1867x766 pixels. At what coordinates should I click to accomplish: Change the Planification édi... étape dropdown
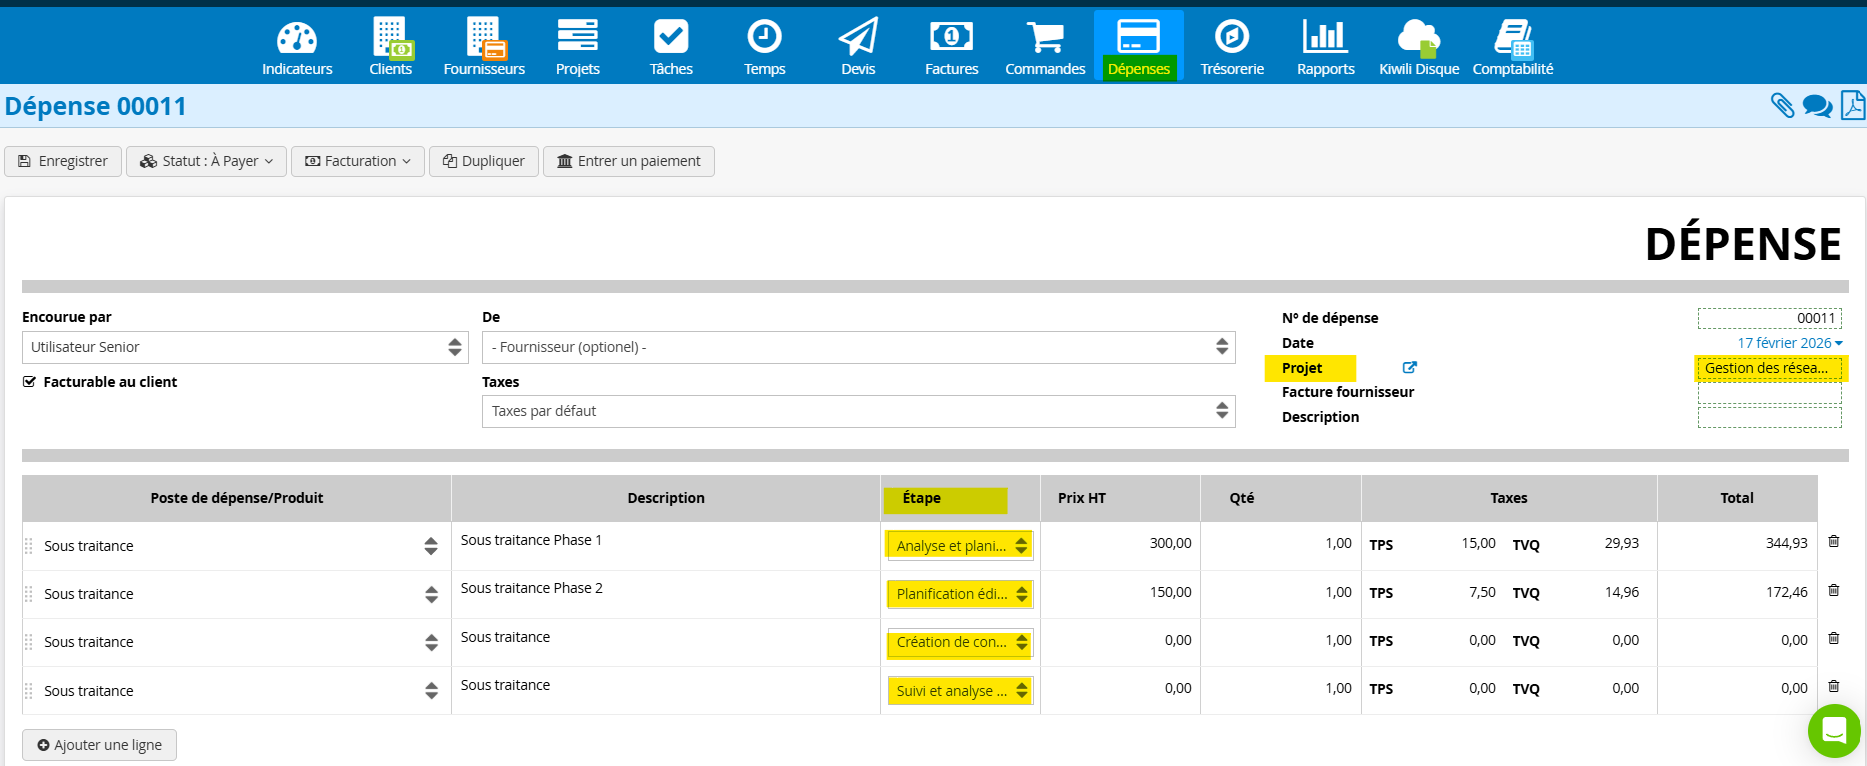click(x=960, y=594)
